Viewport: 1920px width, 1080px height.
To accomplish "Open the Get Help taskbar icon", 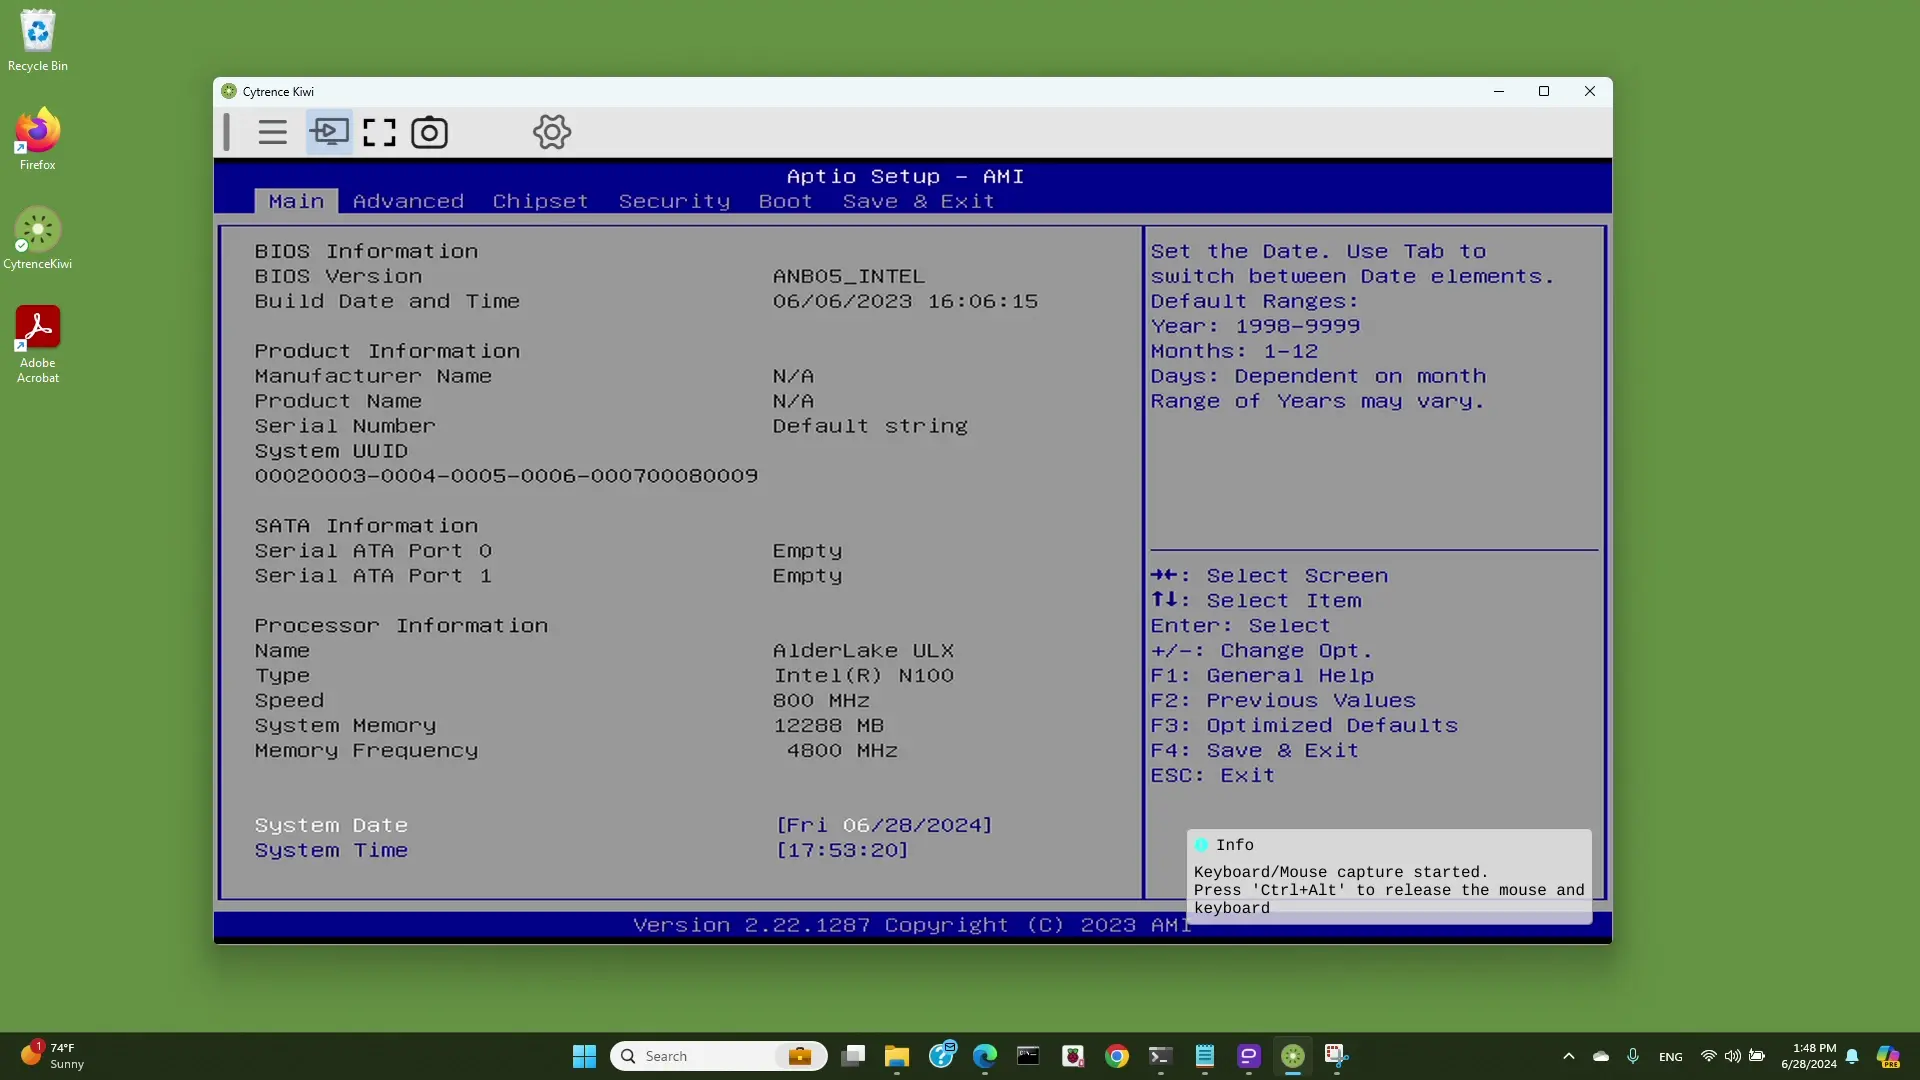I will 942,1055.
